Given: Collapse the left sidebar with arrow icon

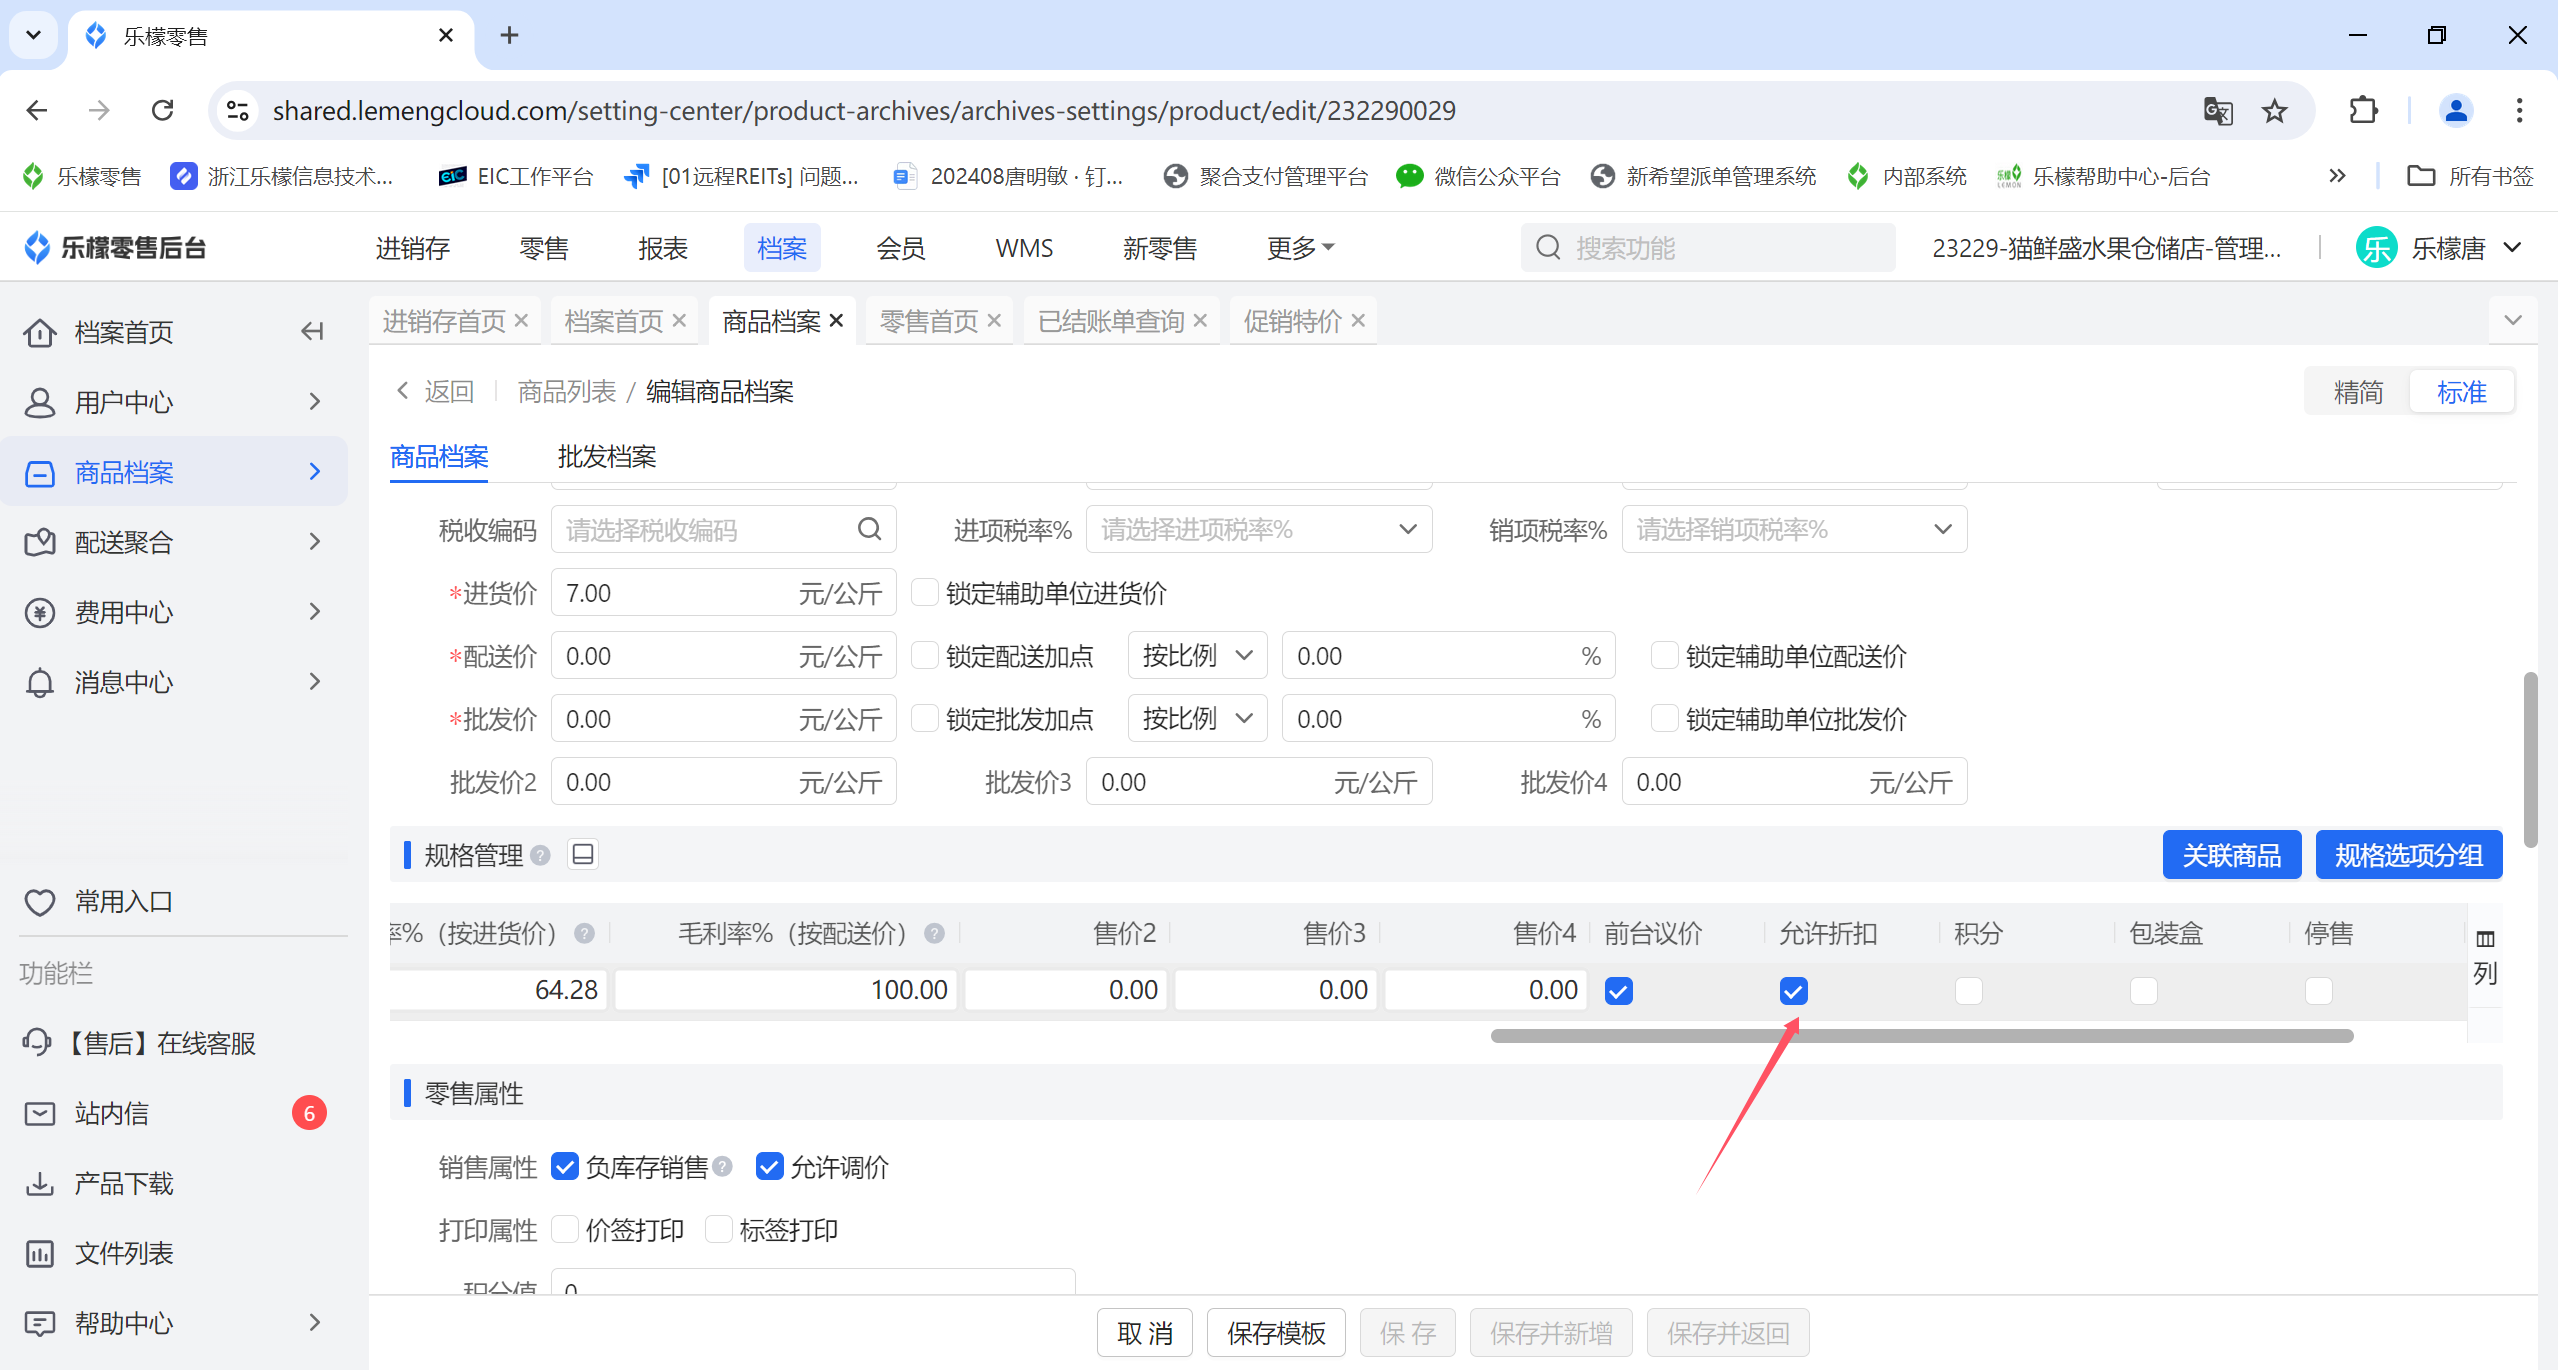Looking at the screenshot, I should (313, 331).
